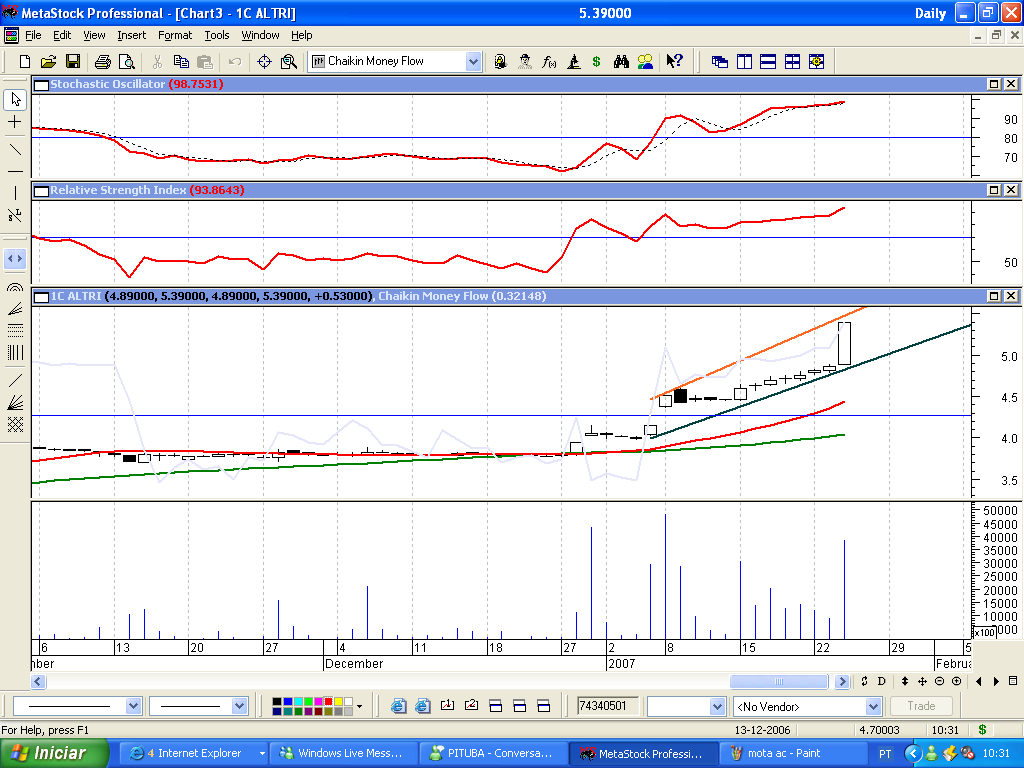Open a file with the folder icon

48,61
